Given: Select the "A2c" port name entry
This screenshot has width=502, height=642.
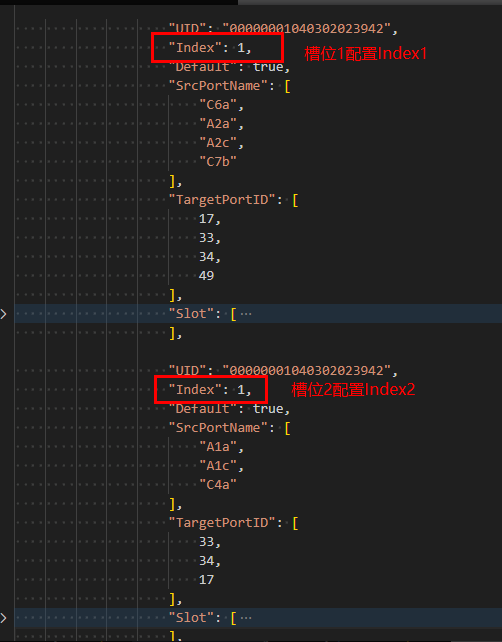Looking at the screenshot, I should coord(218,142).
